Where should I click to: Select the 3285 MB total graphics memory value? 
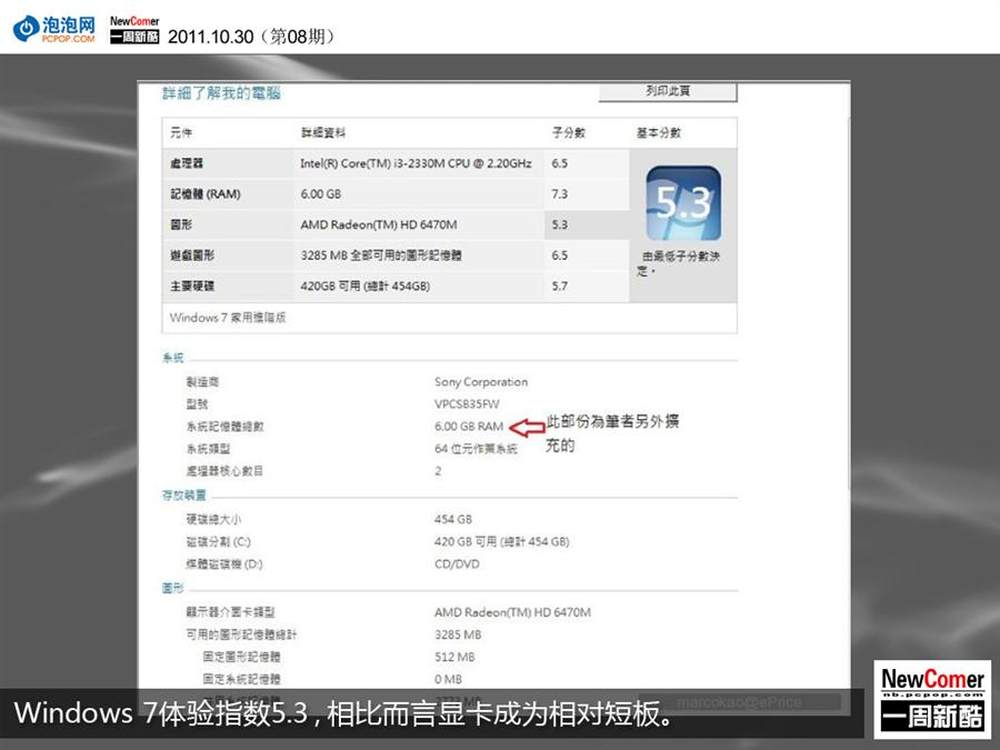pos(458,635)
